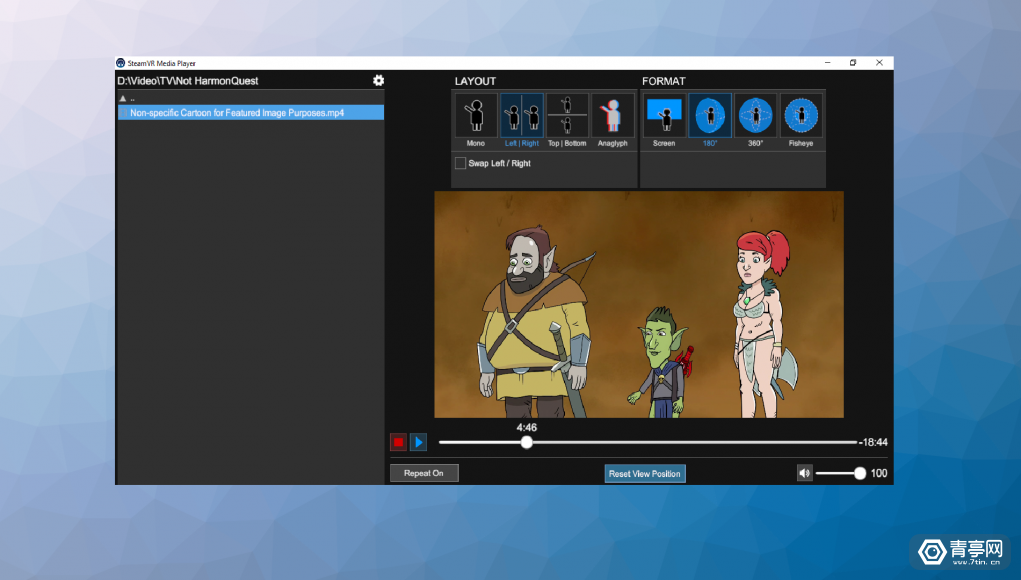This screenshot has width=1021, height=580.
Task: Mute audio with the speaker icon
Action: click(805, 474)
